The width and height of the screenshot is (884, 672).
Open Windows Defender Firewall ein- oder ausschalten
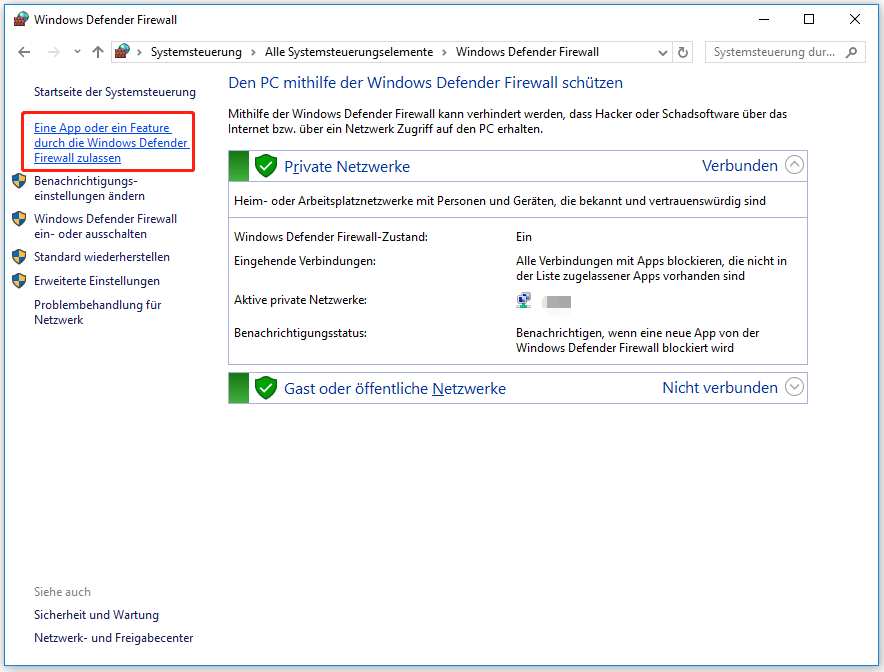[105, 226]
